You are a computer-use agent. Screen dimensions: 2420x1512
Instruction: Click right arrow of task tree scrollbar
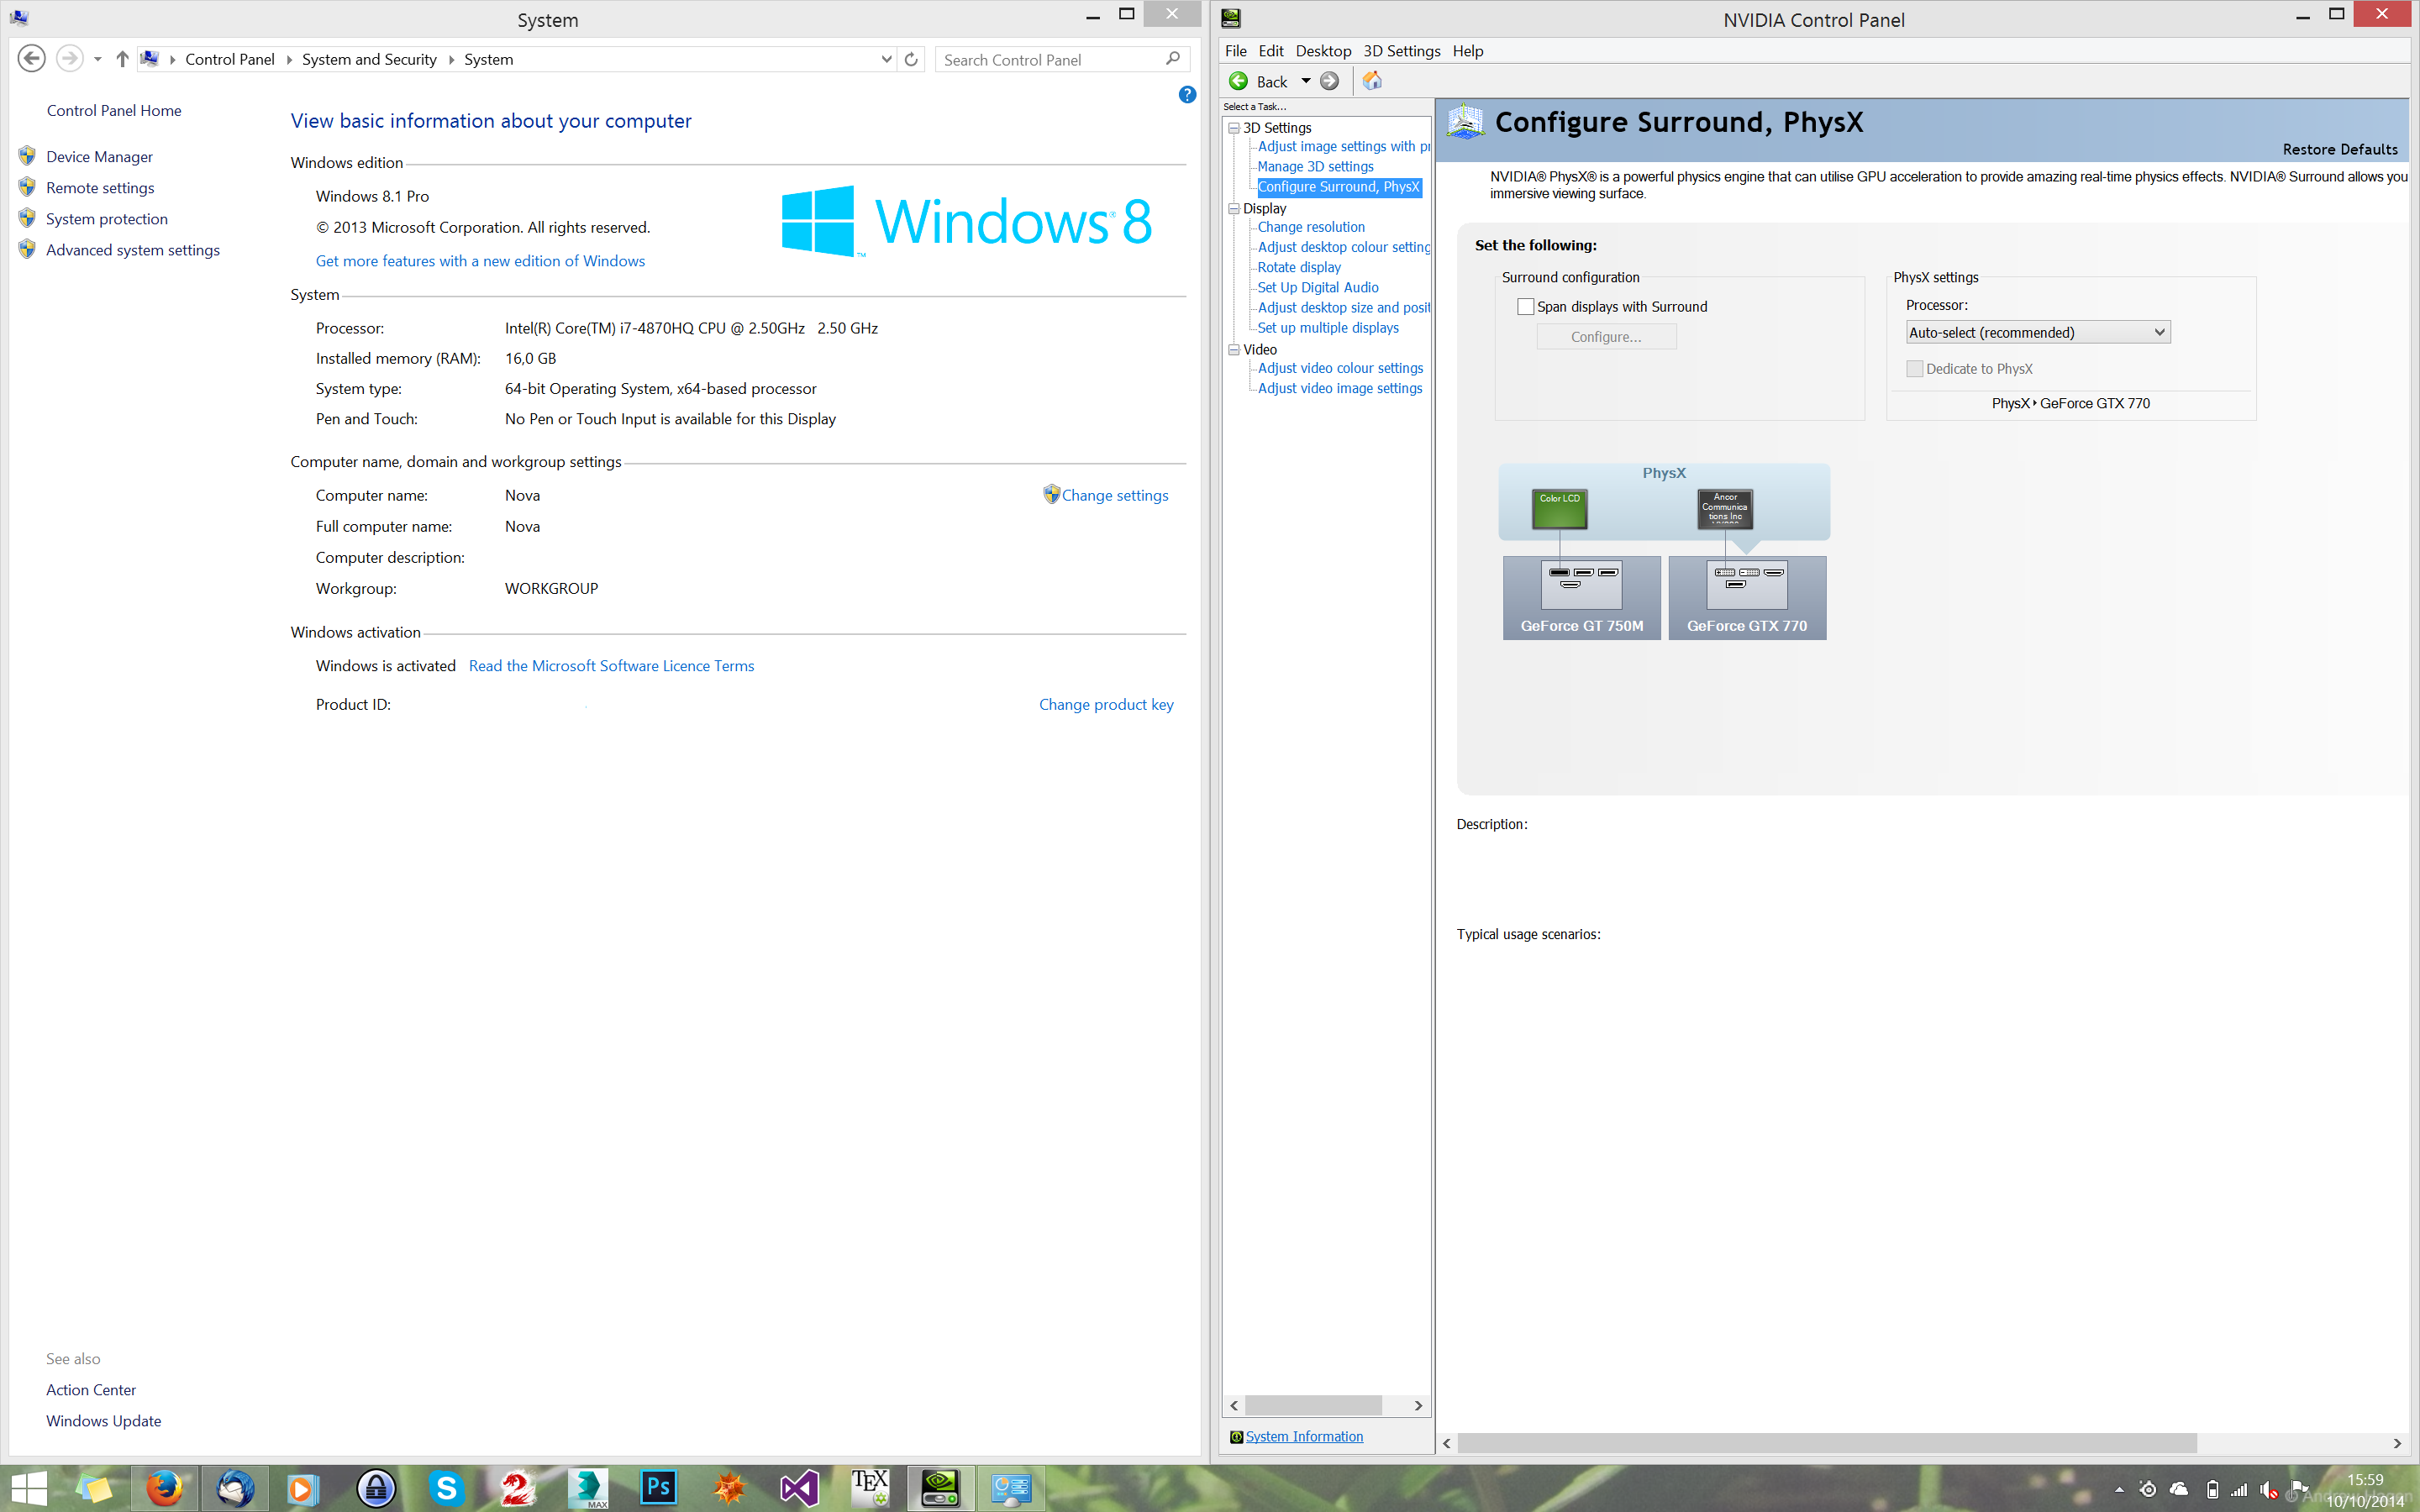1418,1405
